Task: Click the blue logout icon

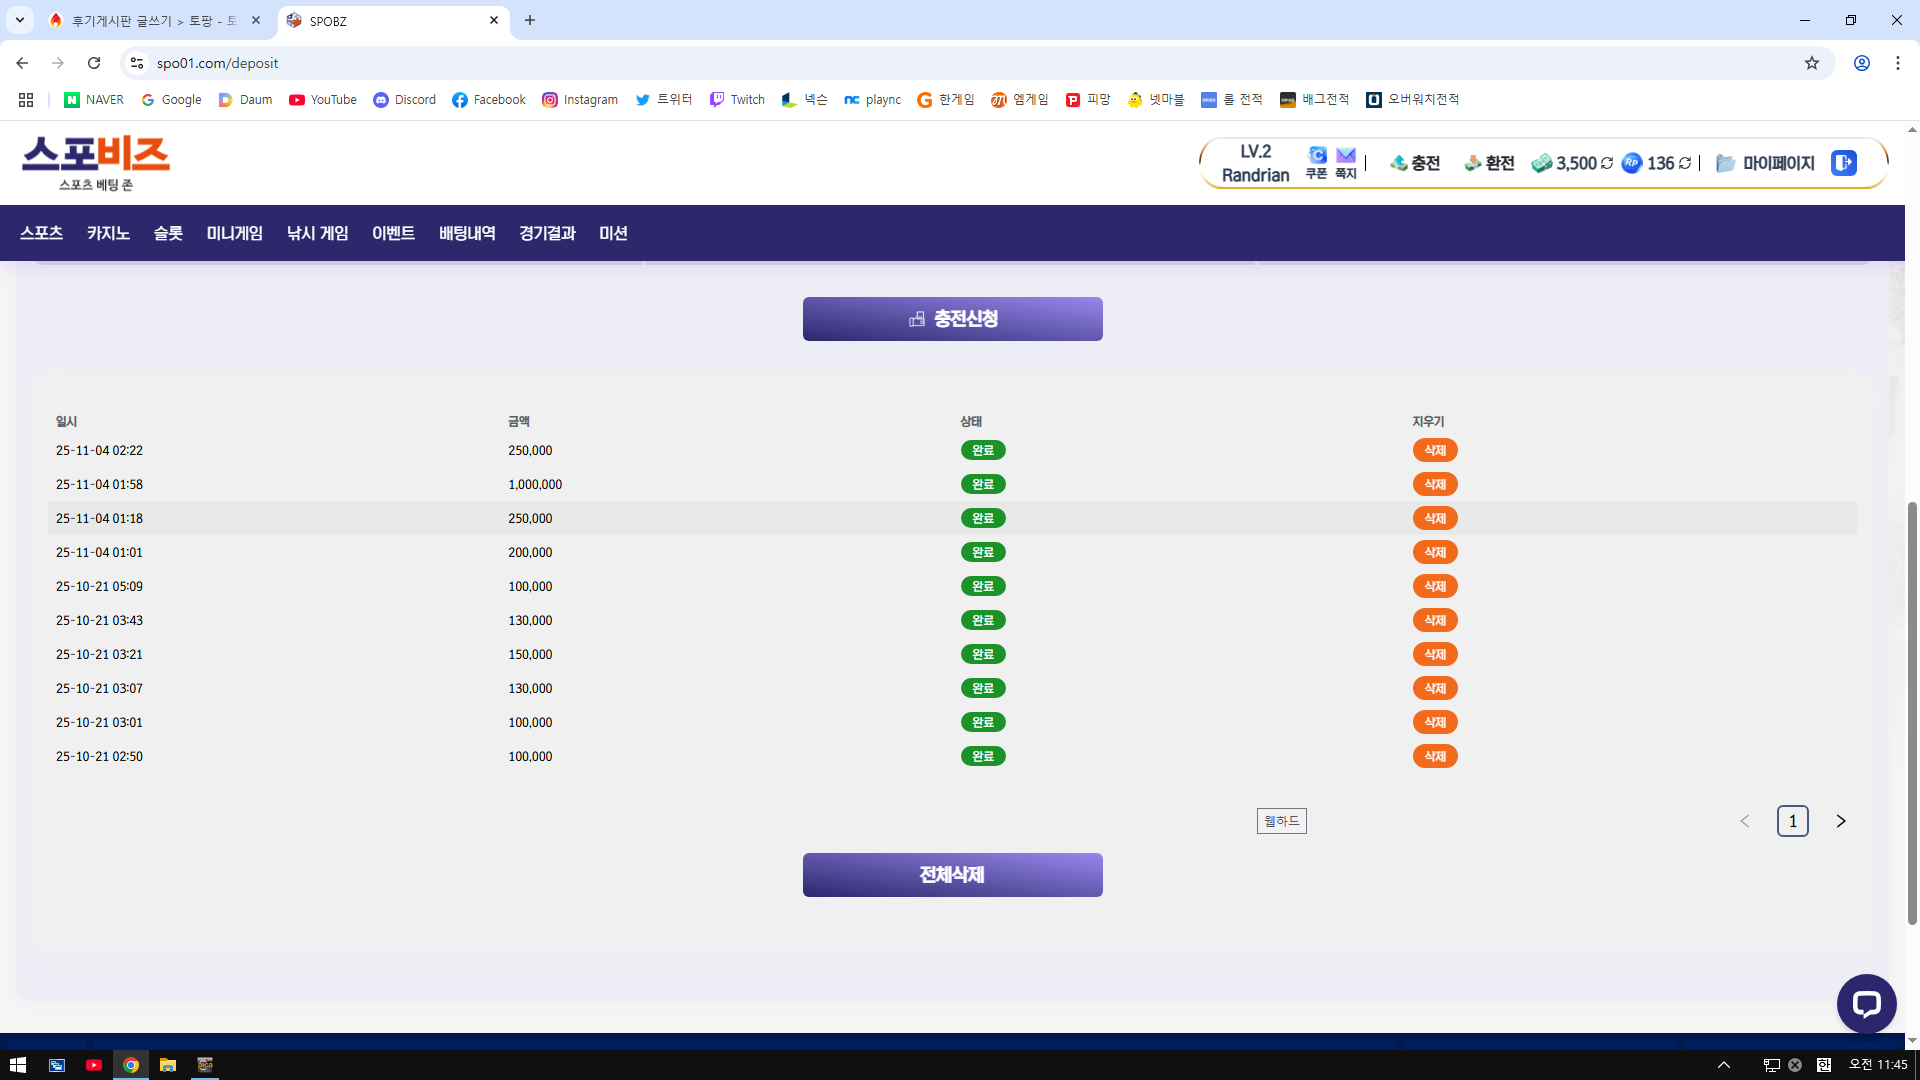Action: 1843,163
